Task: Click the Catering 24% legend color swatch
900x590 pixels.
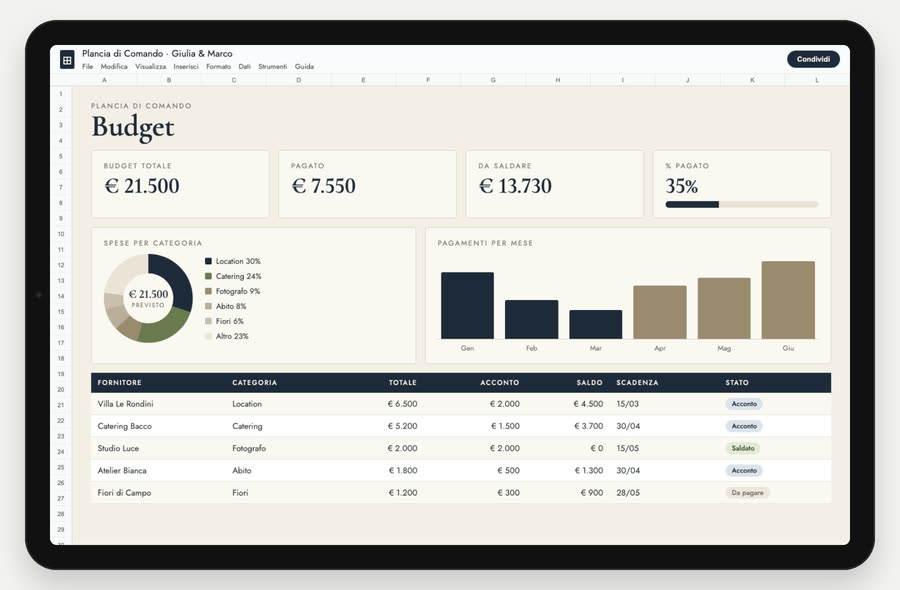Action: click(x=208, y=276)
